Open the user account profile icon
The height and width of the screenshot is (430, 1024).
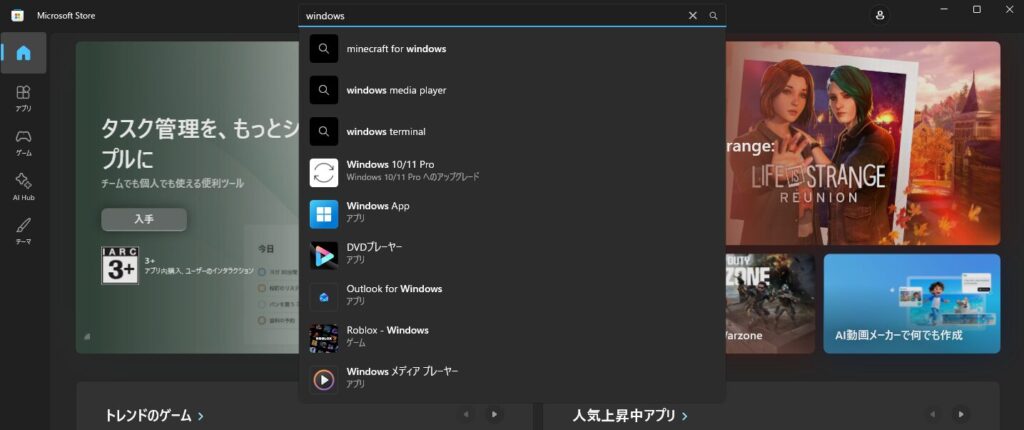click(x=880, y=16)
